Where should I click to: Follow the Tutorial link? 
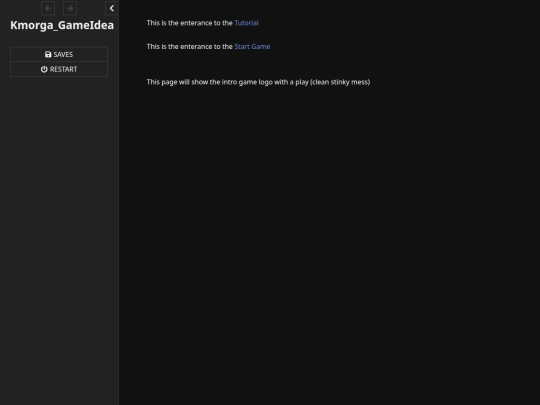click(246, 23)
